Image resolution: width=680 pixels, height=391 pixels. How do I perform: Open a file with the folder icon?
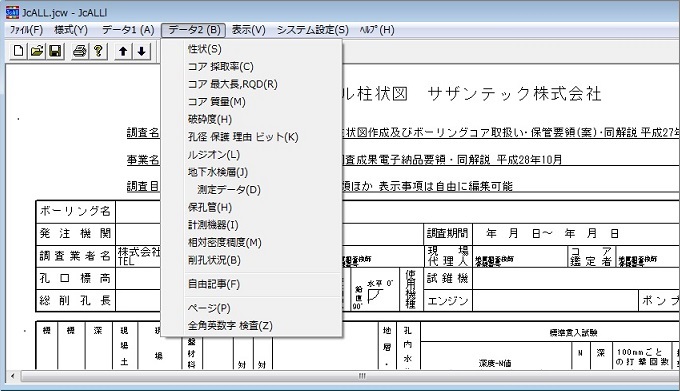pos(37,51)
